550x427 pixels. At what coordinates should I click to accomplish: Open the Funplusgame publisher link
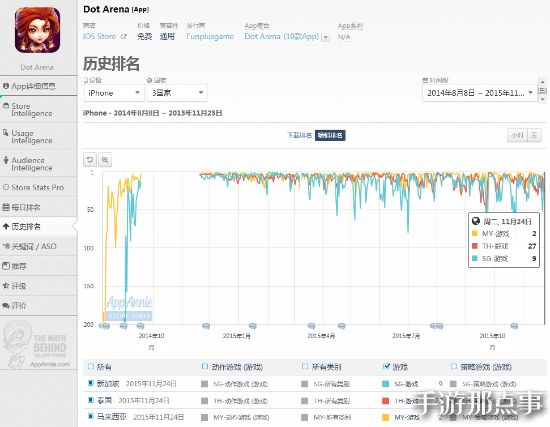pos(210,36)
